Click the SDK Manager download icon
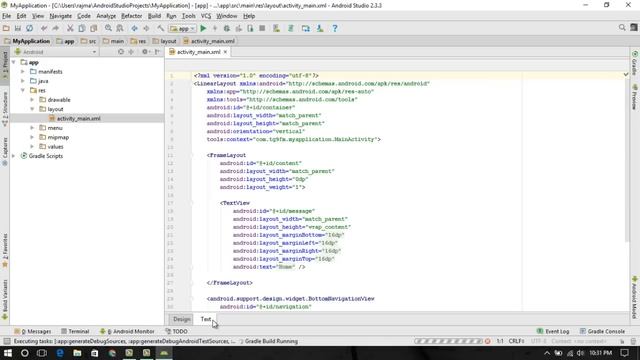This screenshot has height=360, width=640. [320, 28]
